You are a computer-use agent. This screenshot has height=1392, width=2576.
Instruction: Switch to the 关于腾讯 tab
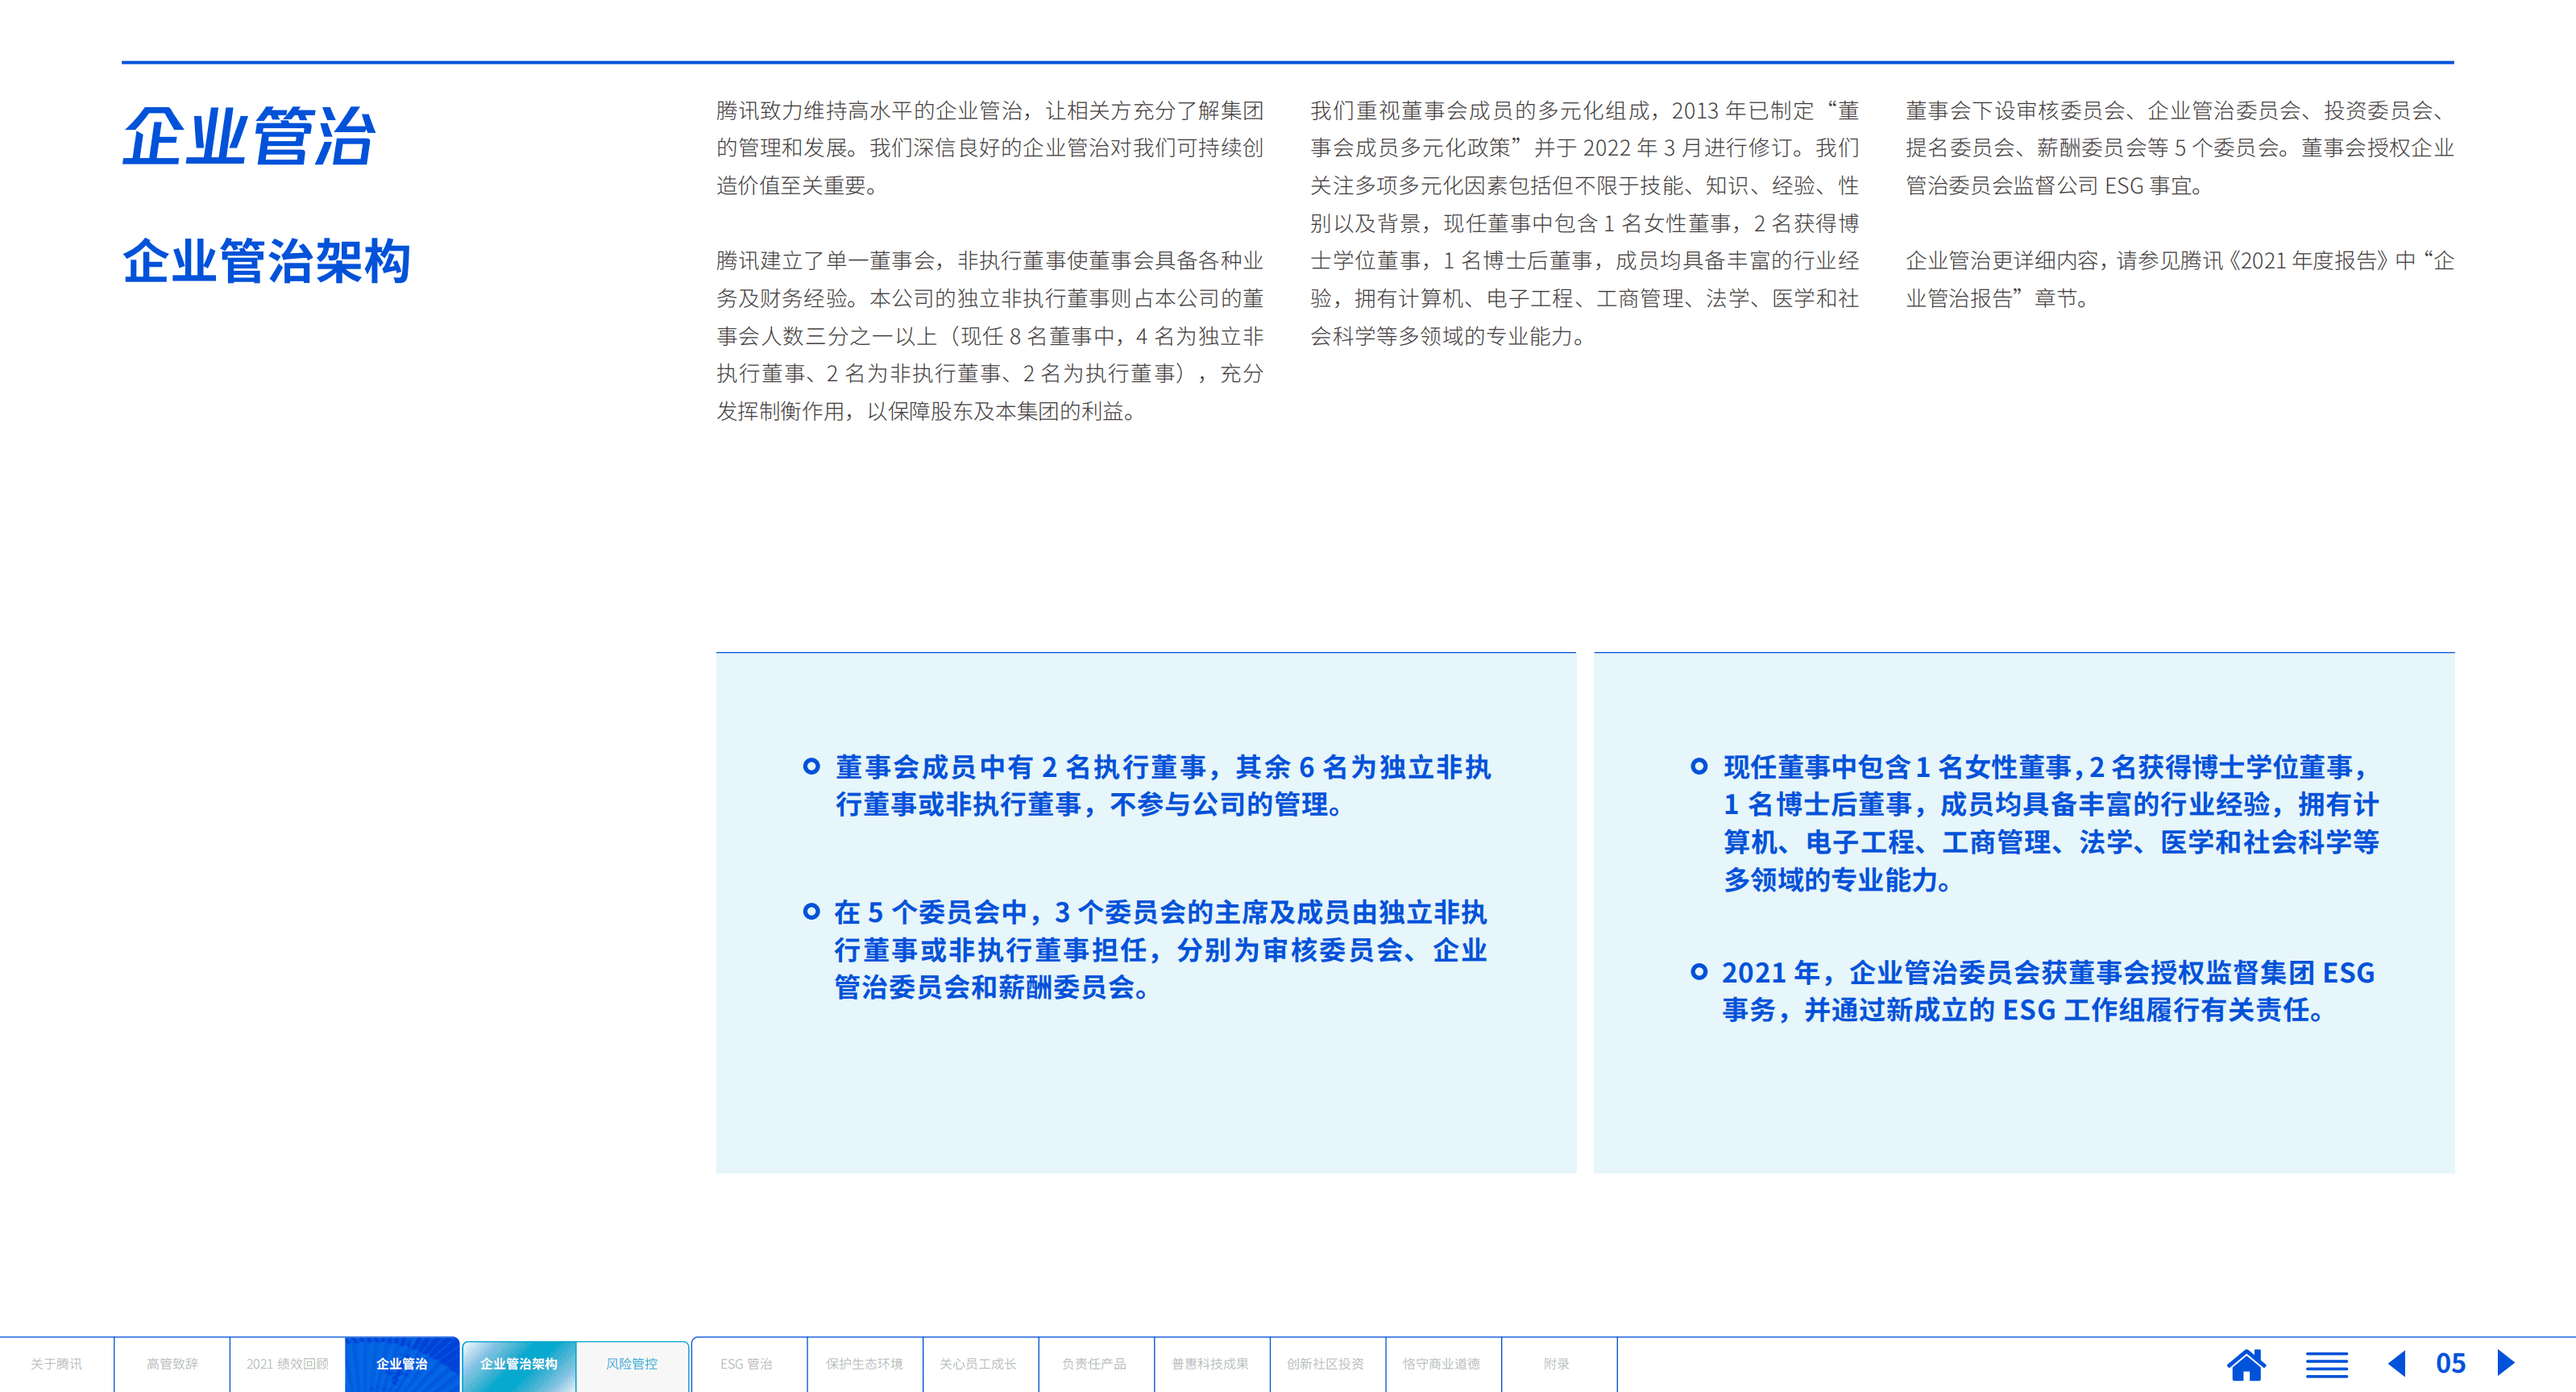point(57,1362)
